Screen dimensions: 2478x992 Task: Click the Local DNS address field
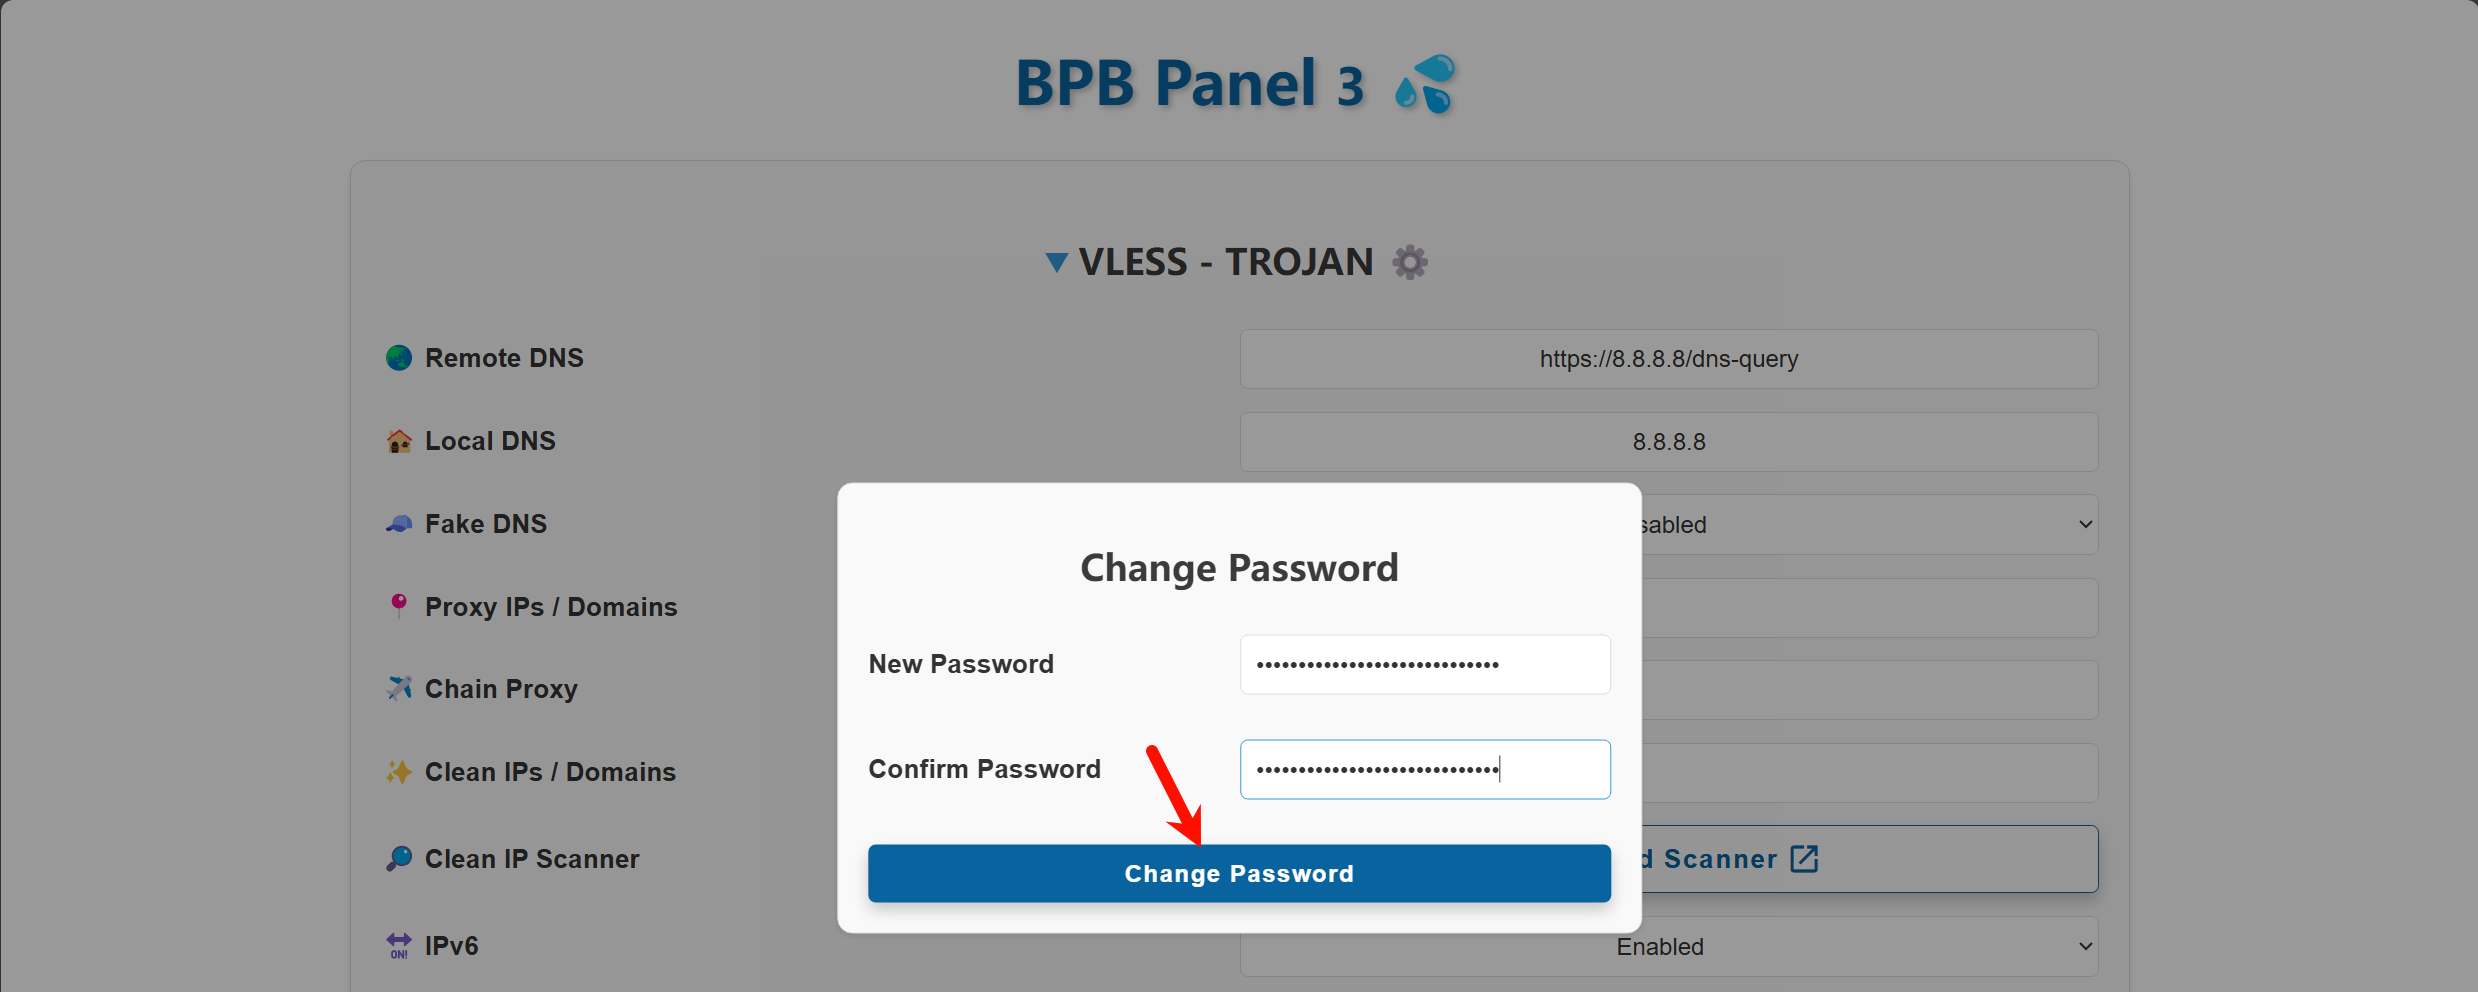coord(1668,442)
